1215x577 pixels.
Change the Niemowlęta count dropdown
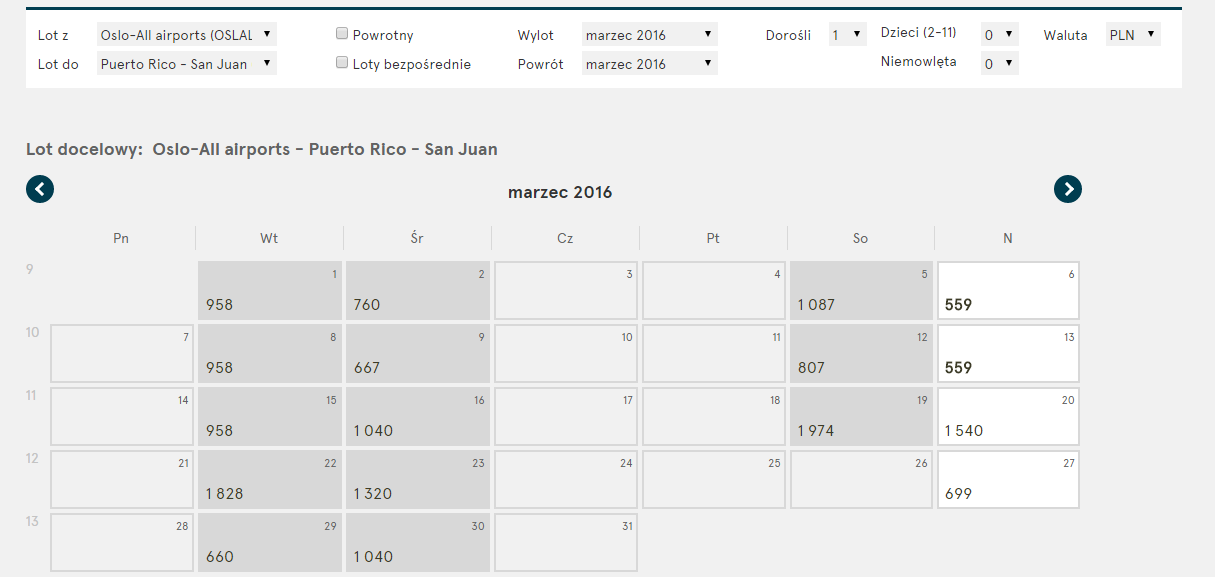click(x=1000, y=64)
